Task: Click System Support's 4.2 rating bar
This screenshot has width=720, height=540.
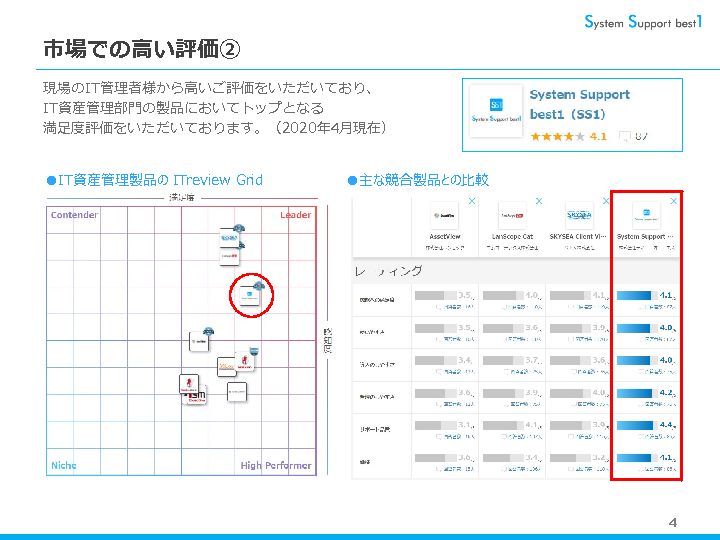Action: coord(637,393)
